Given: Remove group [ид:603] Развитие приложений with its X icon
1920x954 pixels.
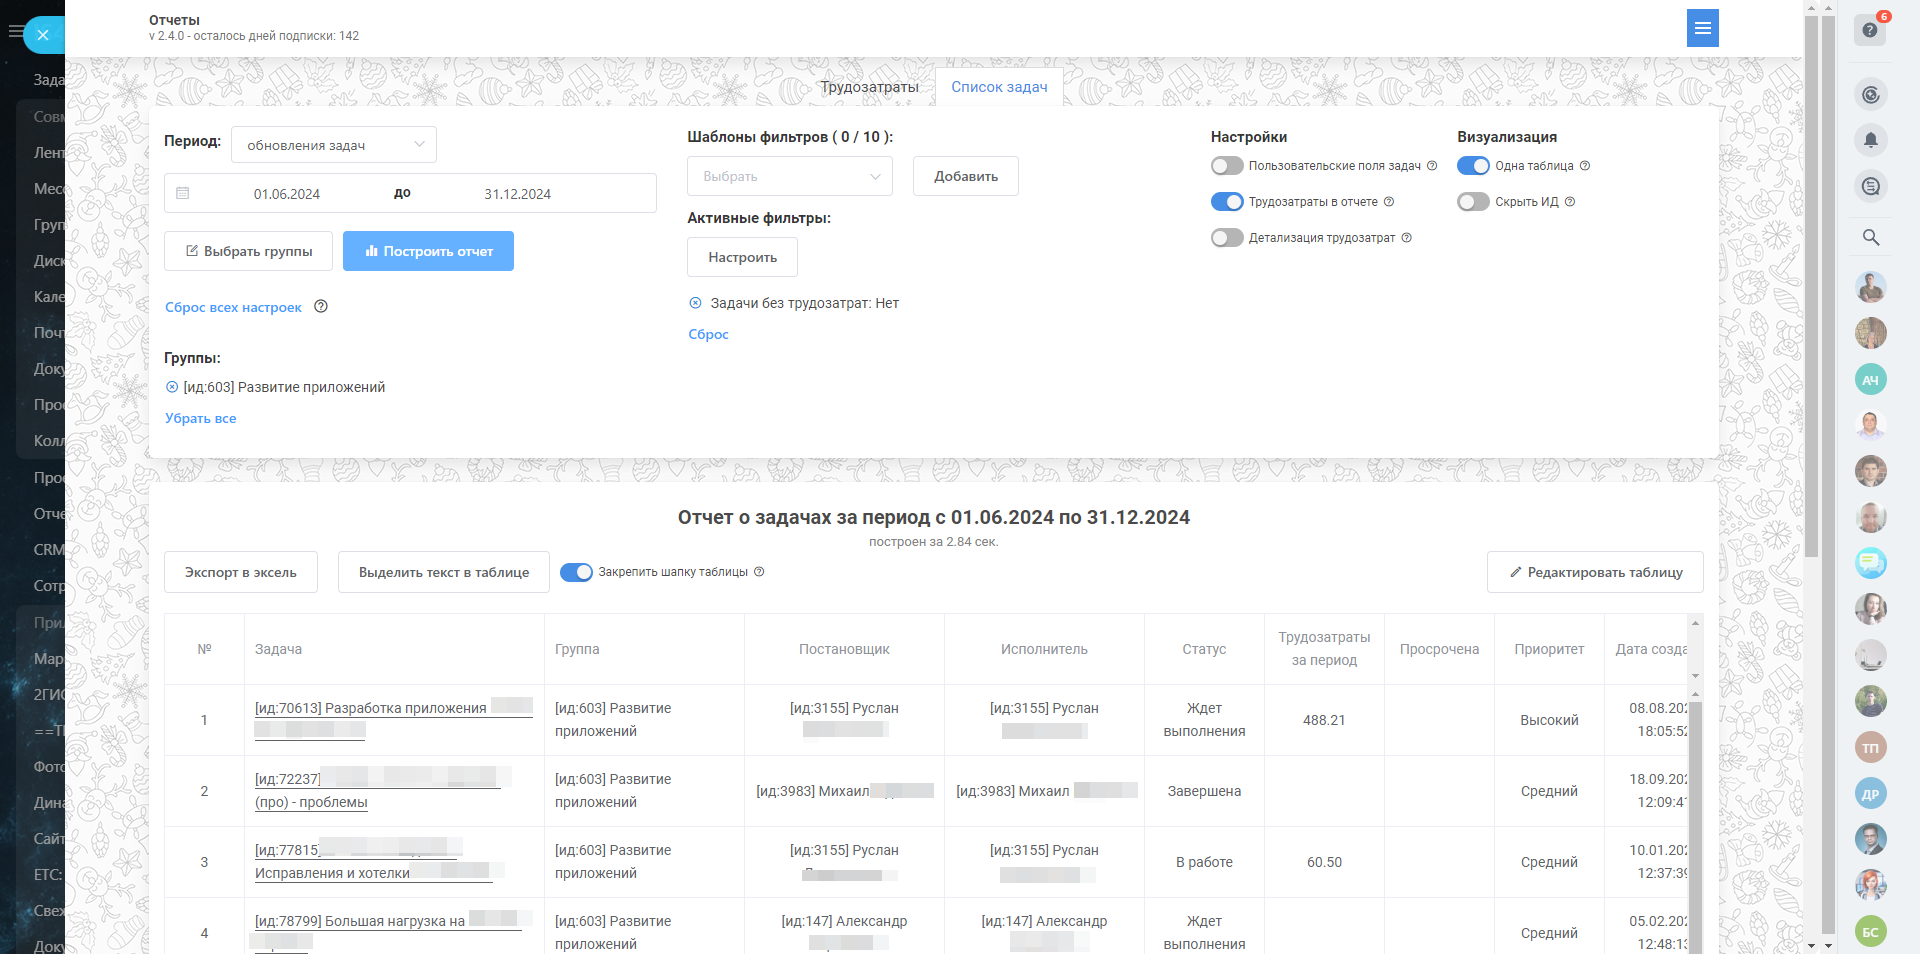Looking at the screenshot, I should pos(172,387).
